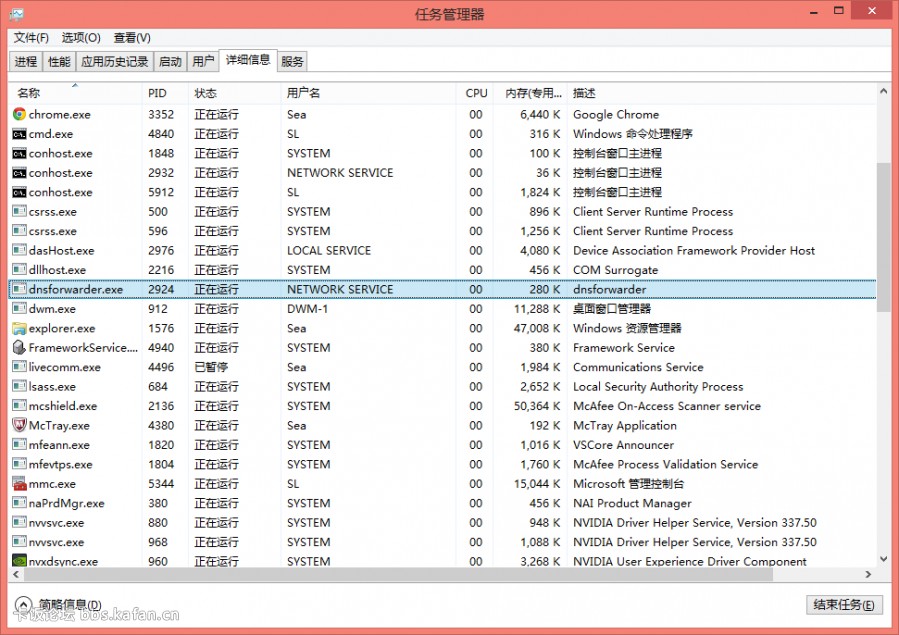Sort by the CPU column header
Viewport: 899px width, 635px height.
476,93
